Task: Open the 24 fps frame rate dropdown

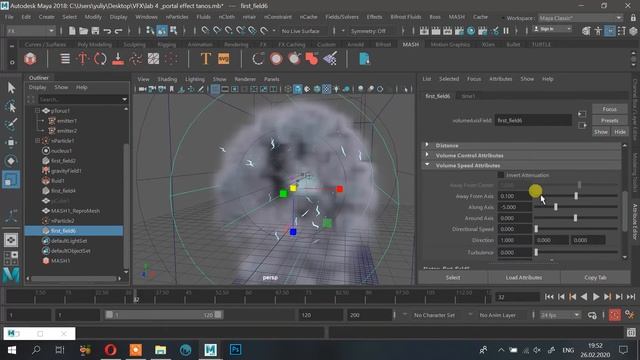Action: [560, 315]
